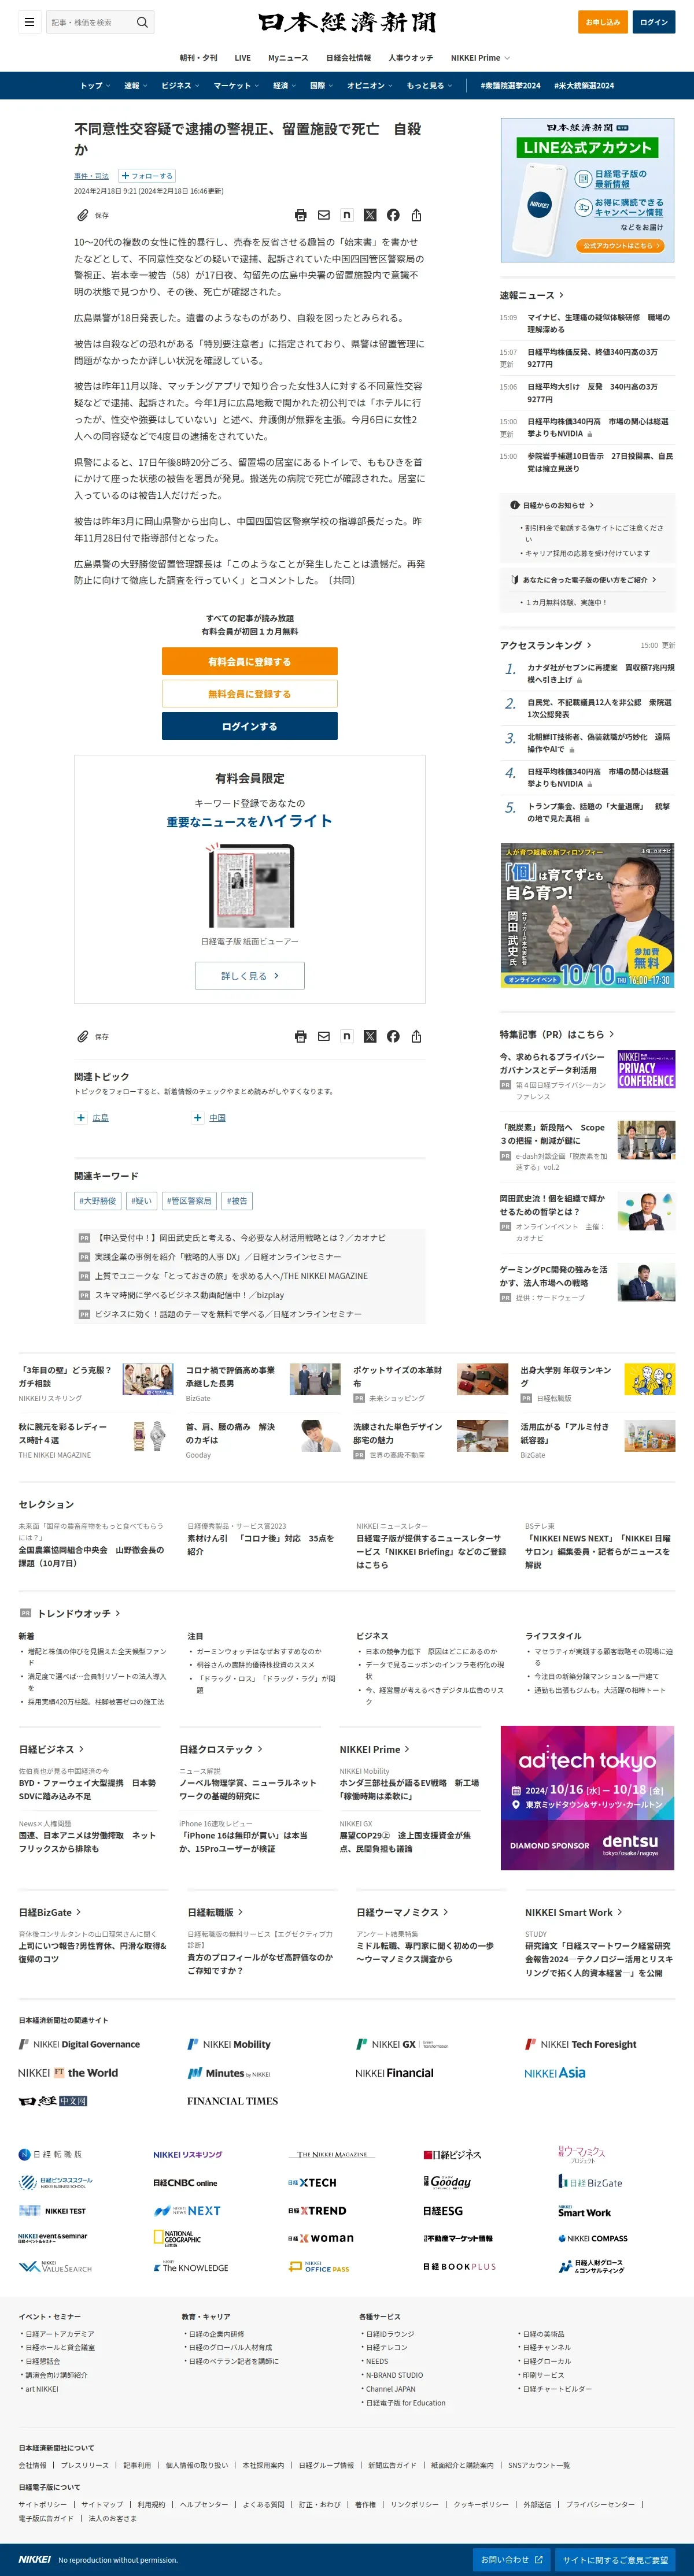Click the top Facebook share icon
The height and width of the screenshot is (2576, 694).
click(x=393, y=215)
